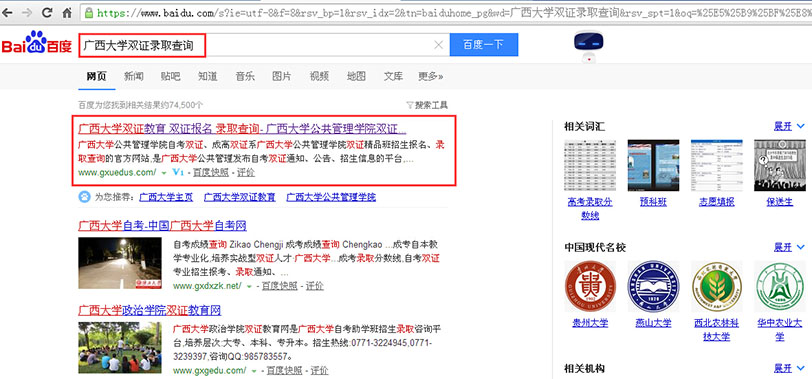Viewport: 812px width, 379px height.
Task: Open the 志愿填报 link
Action: point(716,202)
